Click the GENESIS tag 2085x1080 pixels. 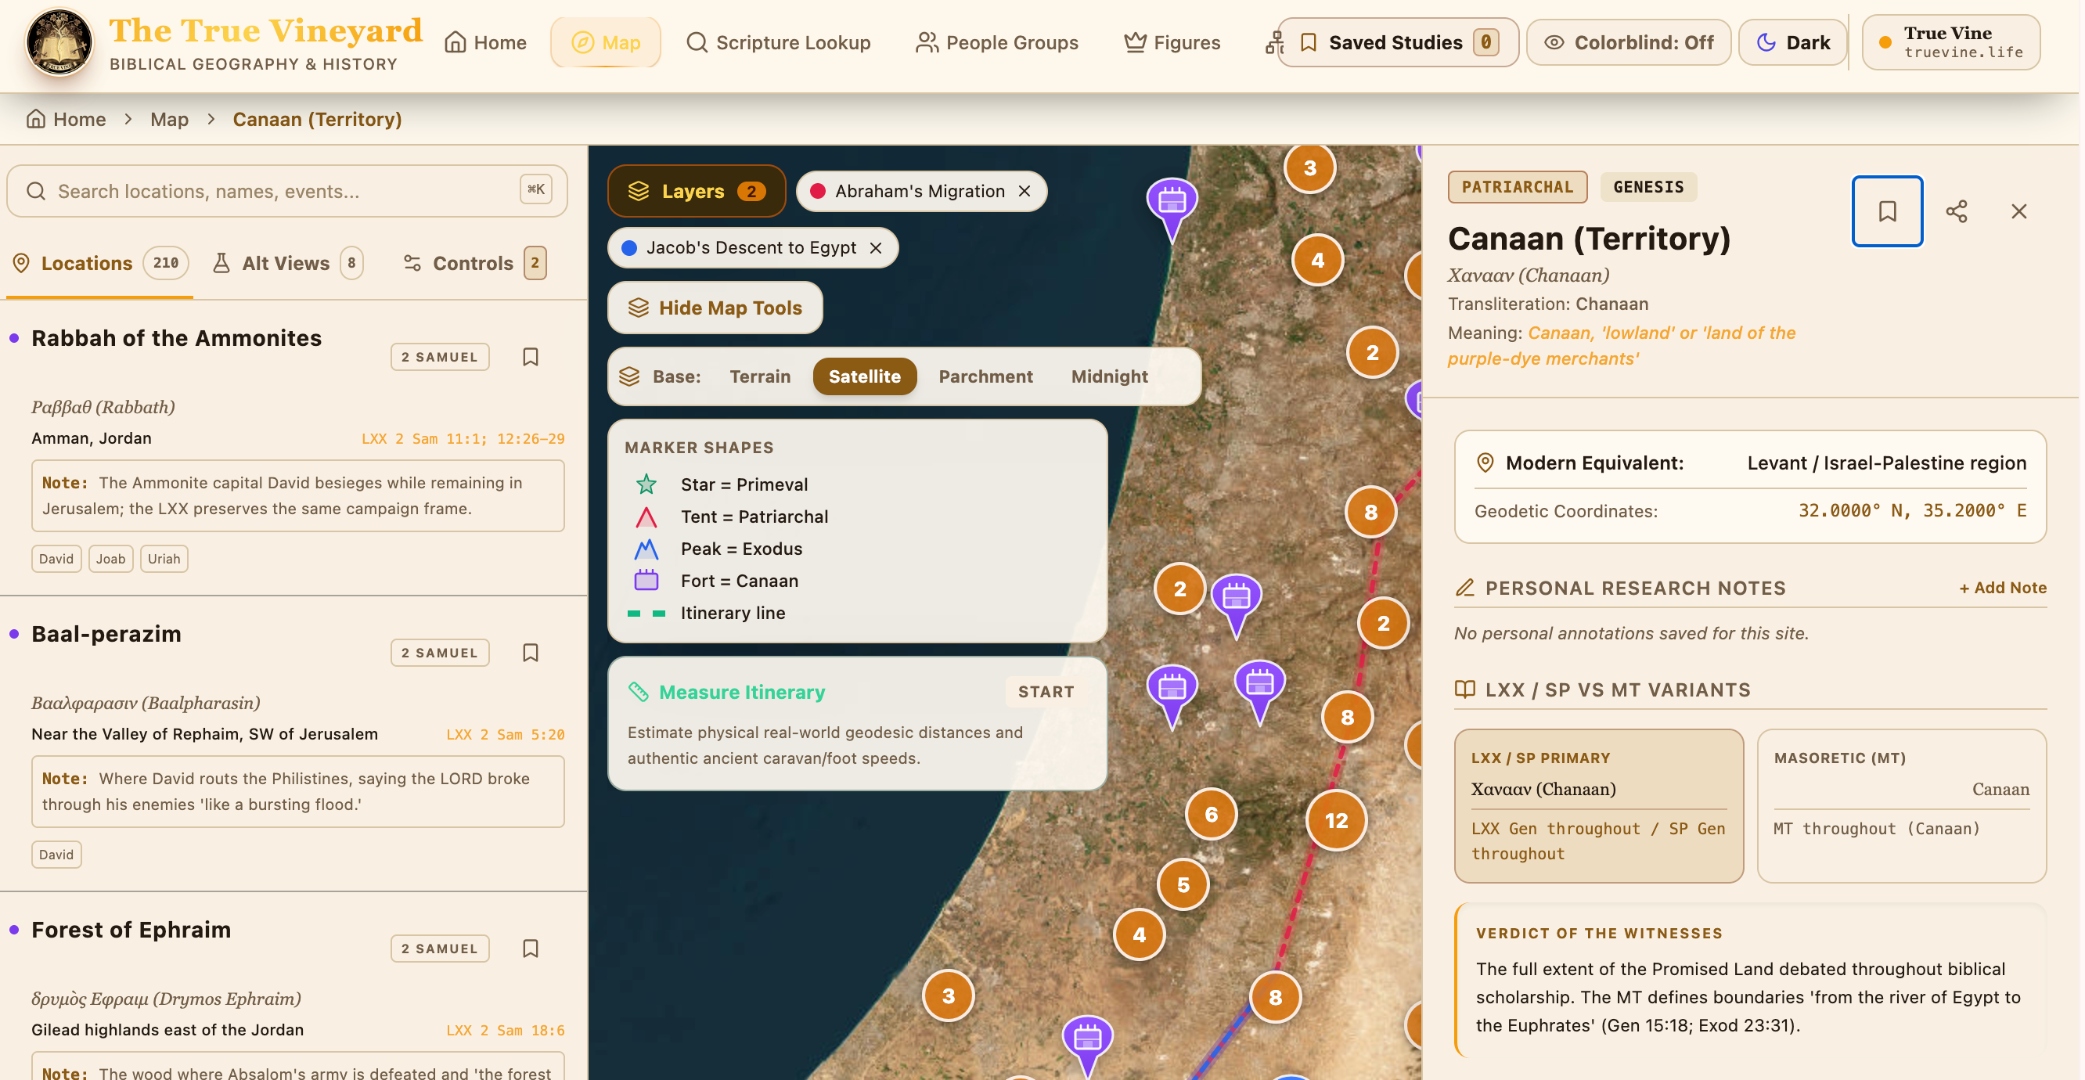pyautogui.click(x=1648, y=187)
